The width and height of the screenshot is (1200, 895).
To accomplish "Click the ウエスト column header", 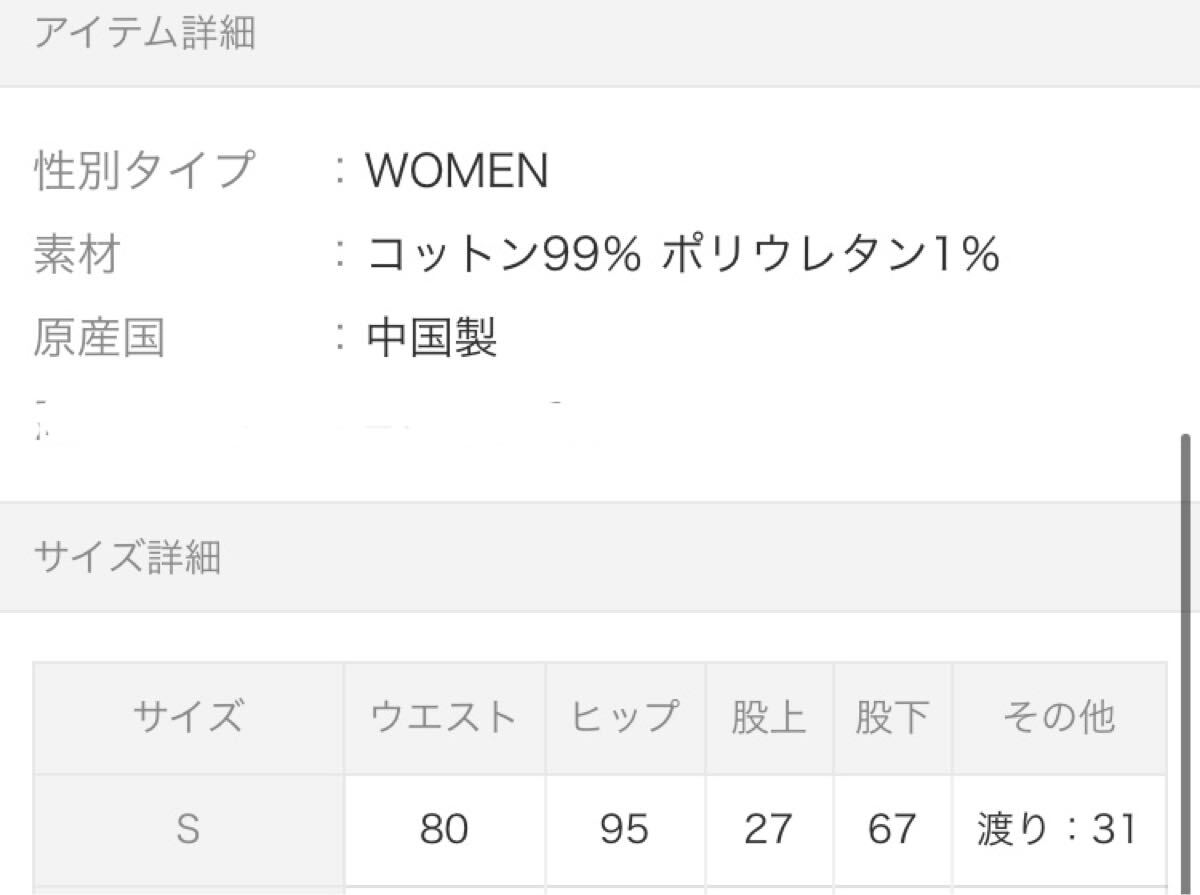I will (444, 717).
